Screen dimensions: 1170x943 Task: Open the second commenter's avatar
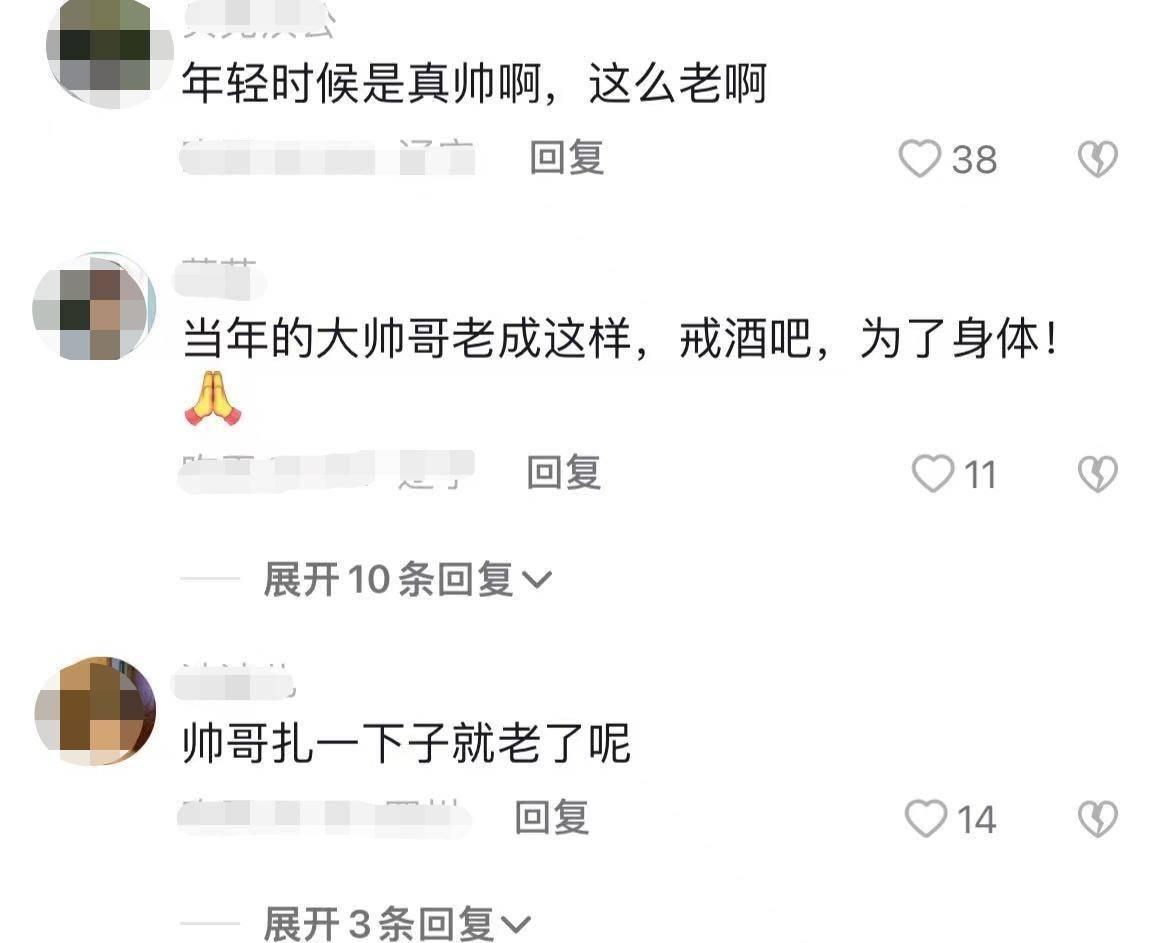[95, 307]
